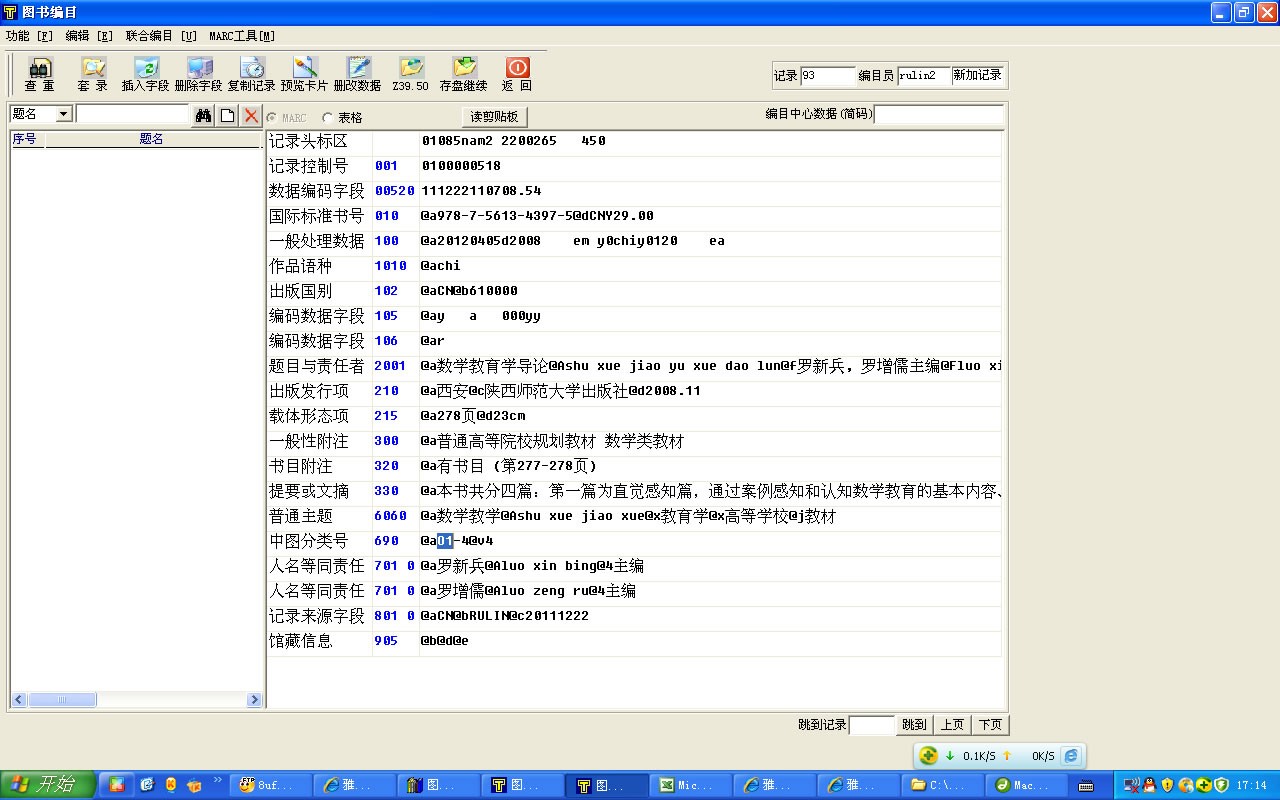This screenshot has width=1280, height=800.
Task: Click the 新加记录 button
Action: pos(977,76)
